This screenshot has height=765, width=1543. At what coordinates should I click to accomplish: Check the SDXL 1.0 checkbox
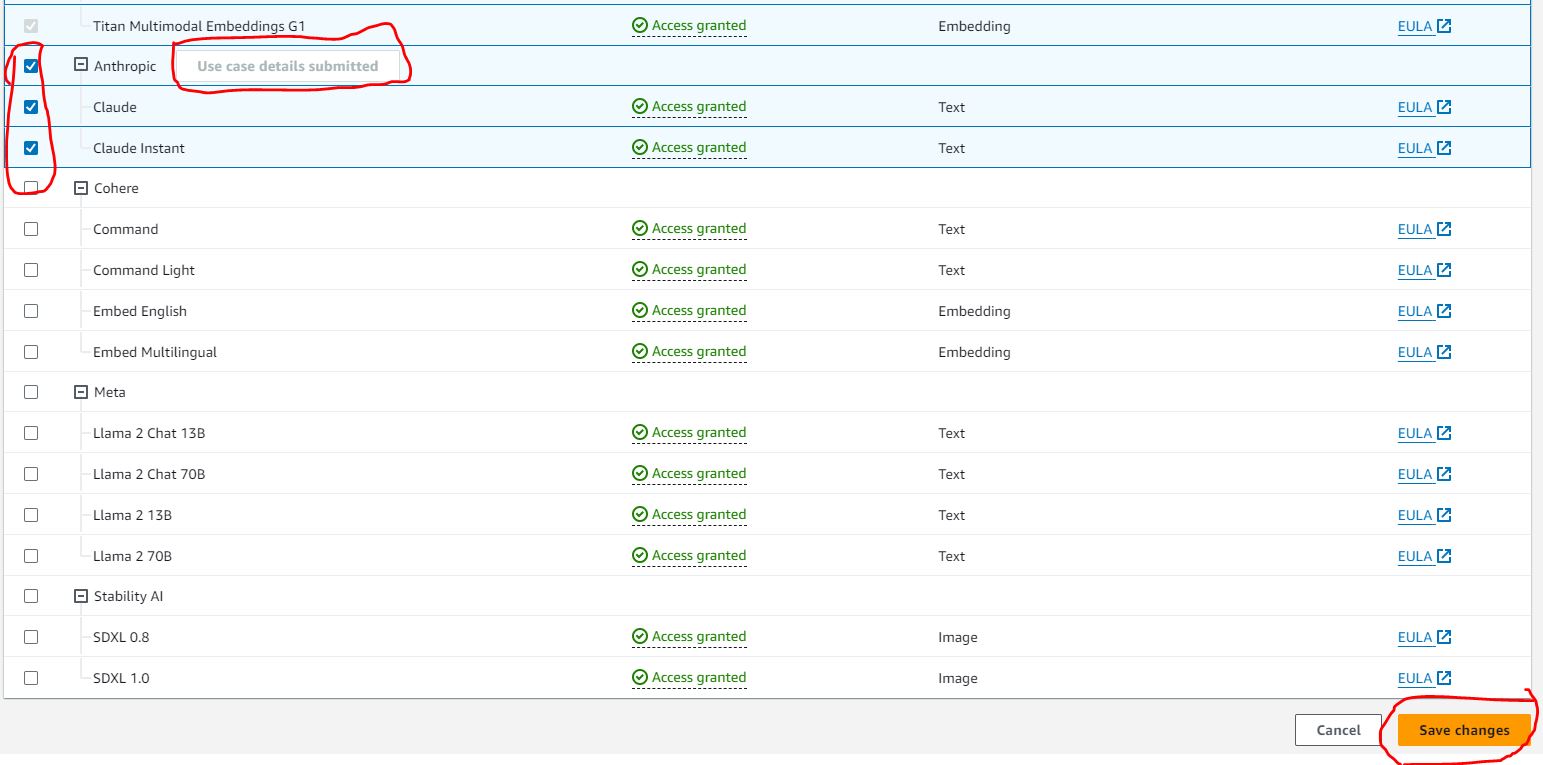point(31,678)
